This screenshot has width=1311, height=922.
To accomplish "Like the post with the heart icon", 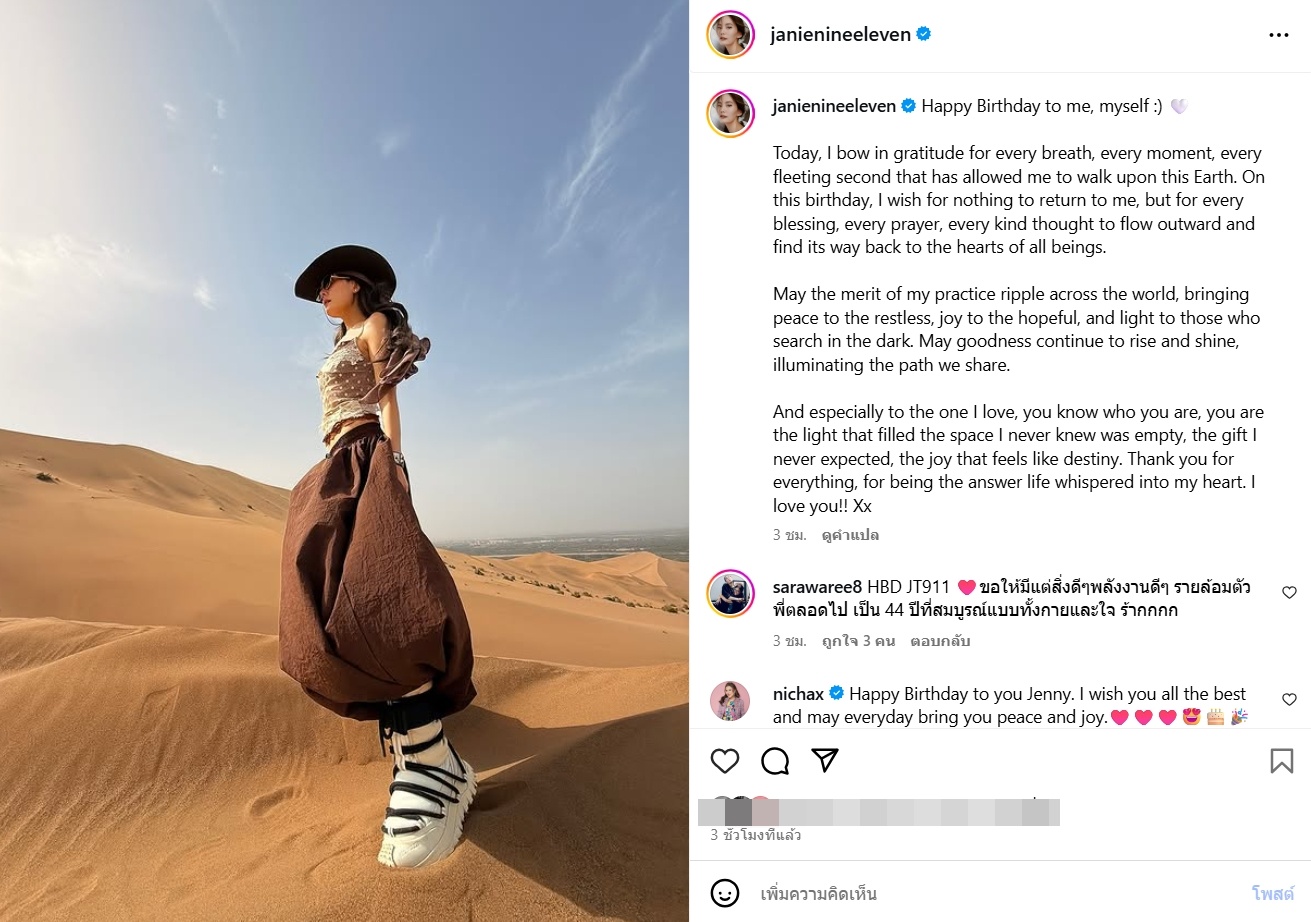I will click(725, 761).
